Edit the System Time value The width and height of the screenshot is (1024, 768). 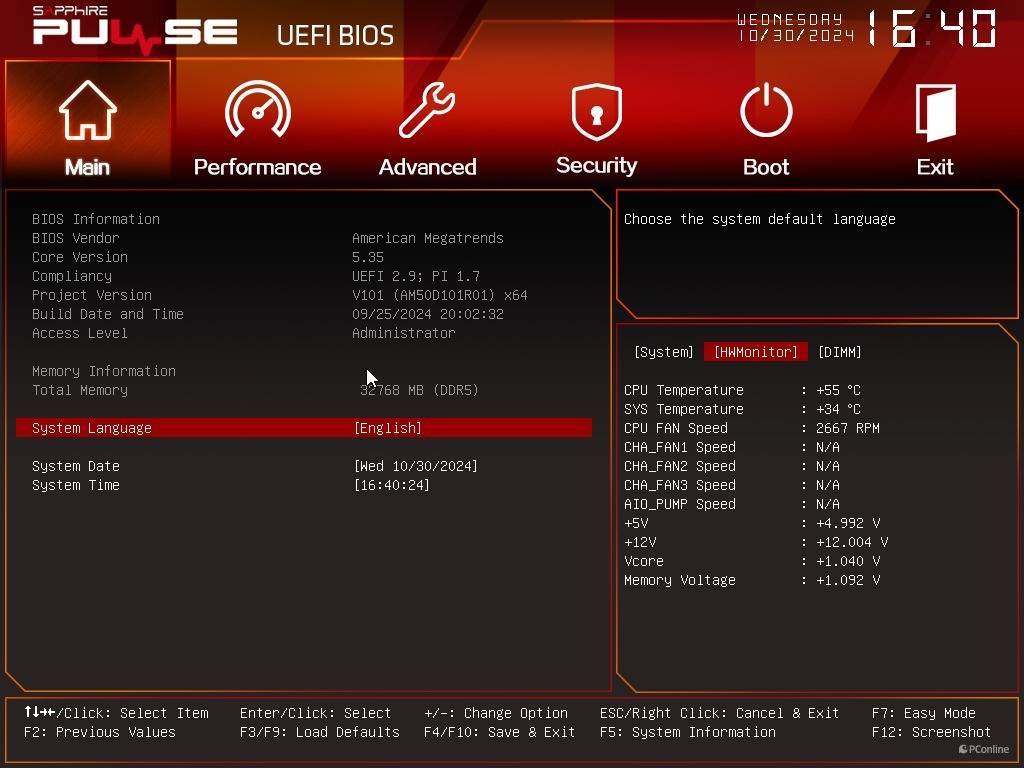[391, 485]
